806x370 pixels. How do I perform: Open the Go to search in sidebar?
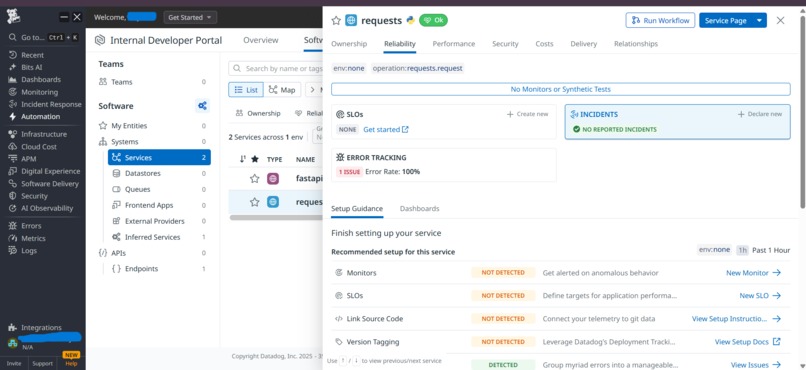pos(43,38)
